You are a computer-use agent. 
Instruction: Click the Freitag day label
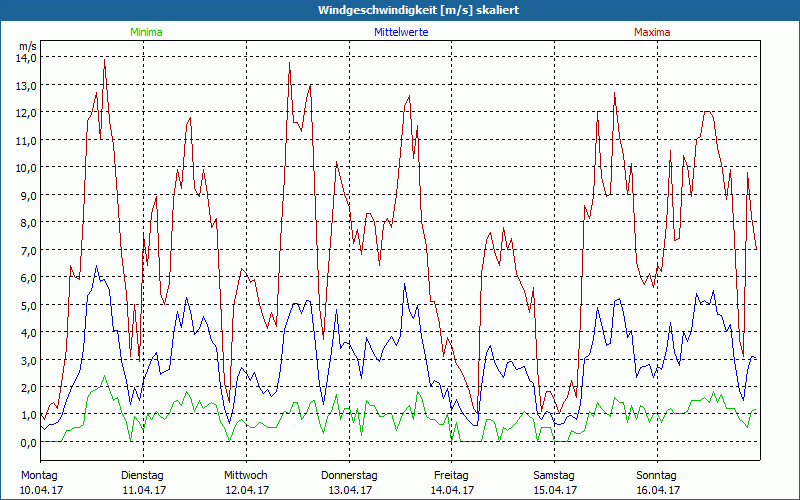click(451, 476)
